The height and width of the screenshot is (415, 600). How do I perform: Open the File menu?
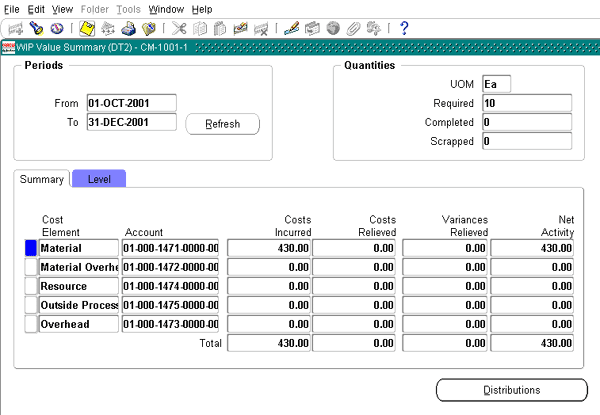click(12, 9)
